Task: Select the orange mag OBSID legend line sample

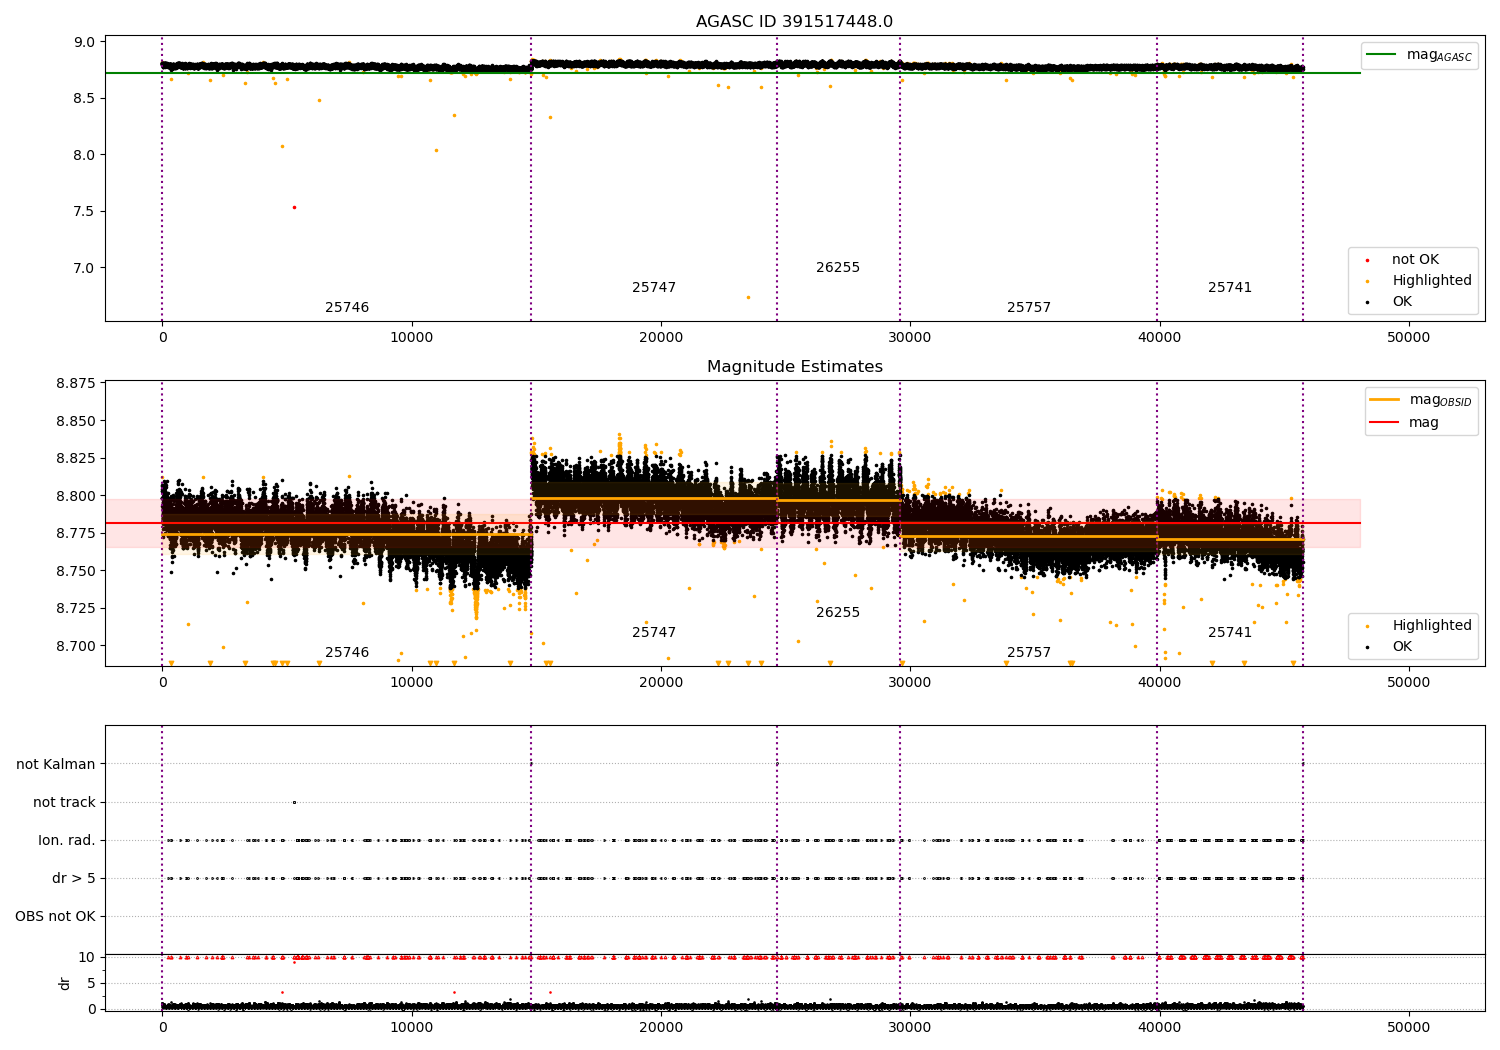Action: 1385,400
